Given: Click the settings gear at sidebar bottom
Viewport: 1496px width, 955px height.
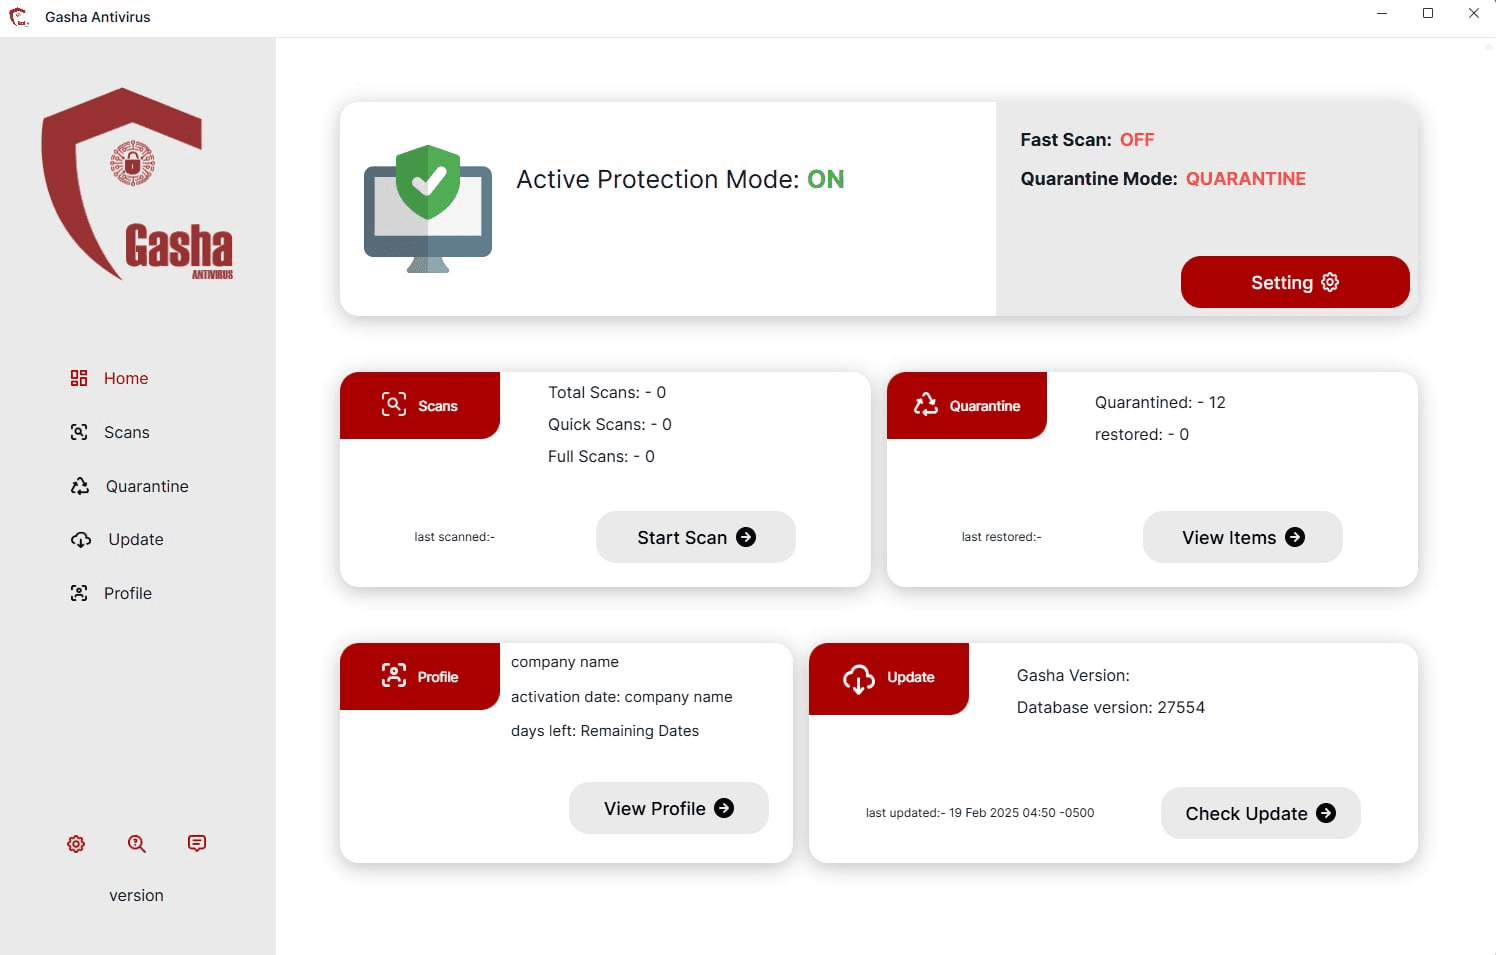Looking at the screenshot, I should click(76, 844).
